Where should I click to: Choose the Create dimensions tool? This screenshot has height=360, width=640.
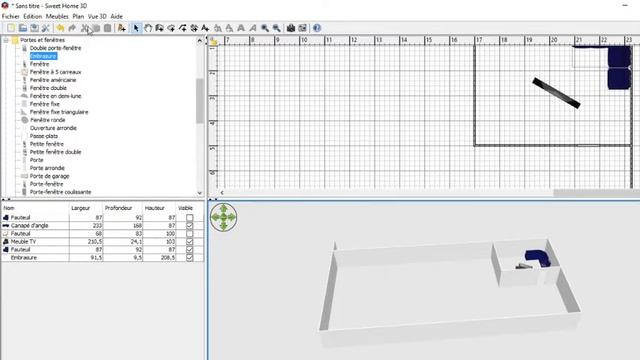pyautogui.click(x=194, y=28)
